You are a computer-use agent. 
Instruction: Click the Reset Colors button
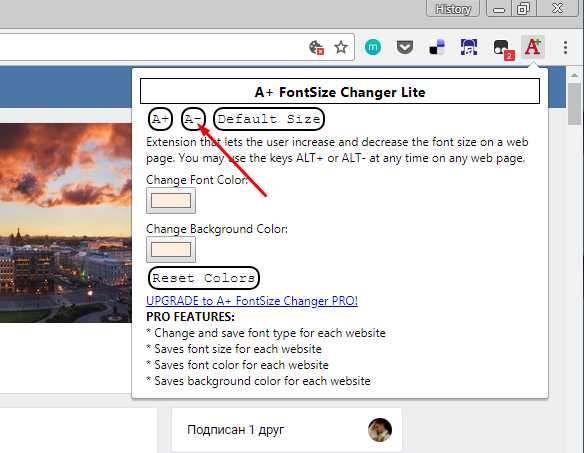click(204, 278)
